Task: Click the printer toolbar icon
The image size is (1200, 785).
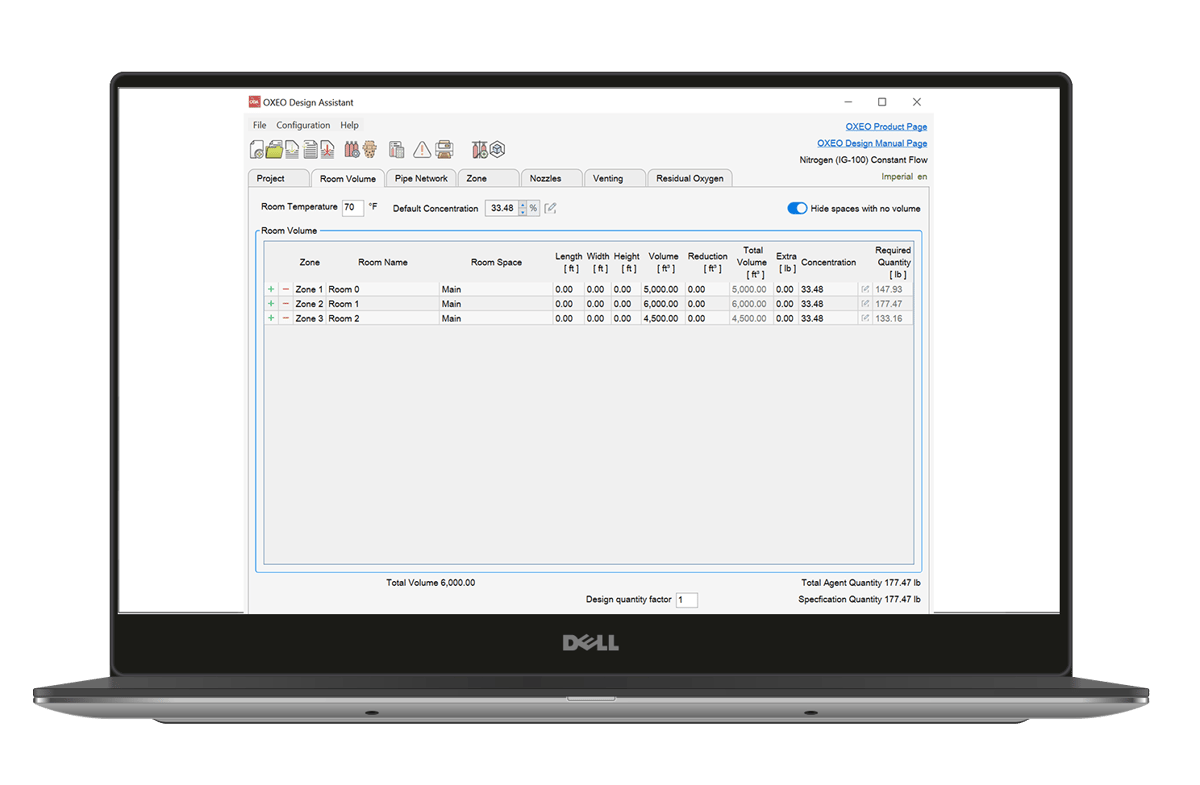Action: point(445,150)
